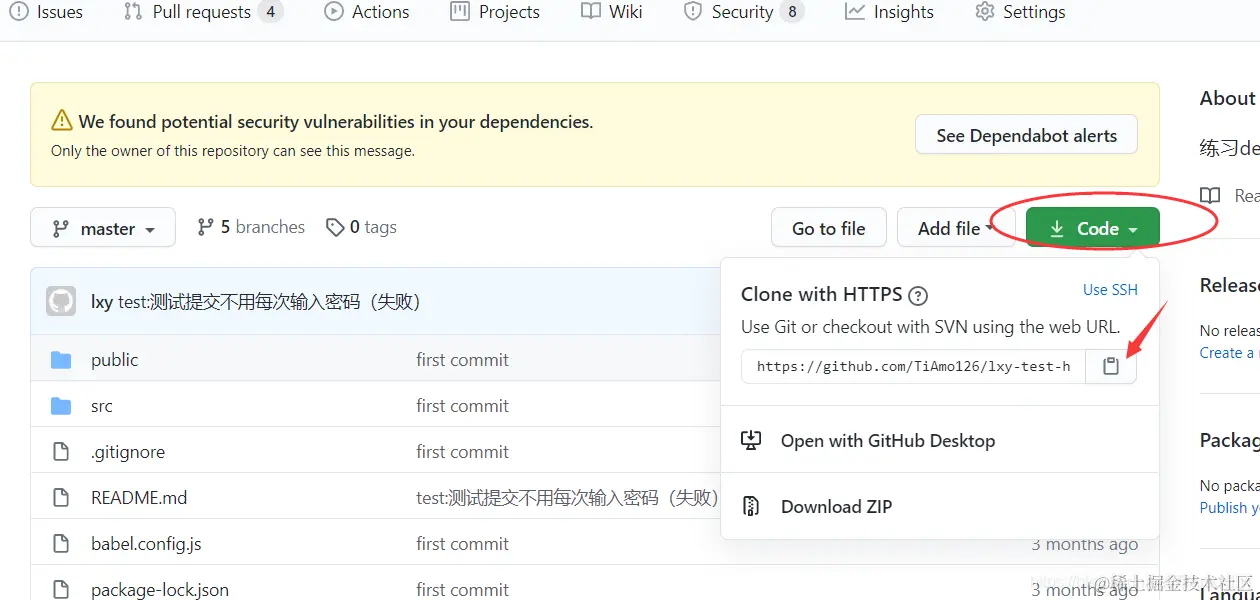Screen dimensions: 1260x600
Task: Switch to the Pull requests tab
Action: (x=202, y=12)
